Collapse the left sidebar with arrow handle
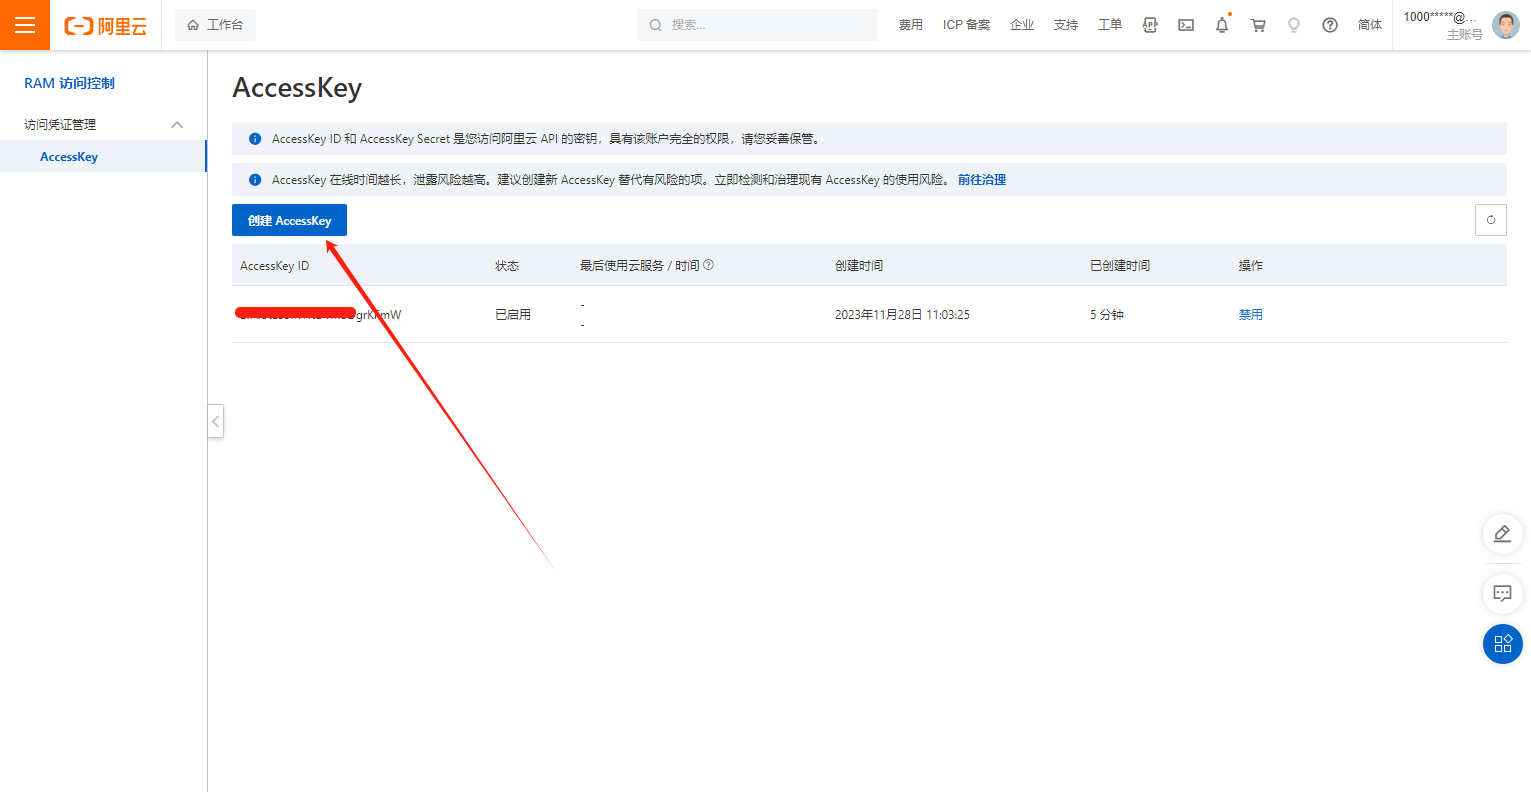1531x792 pixels. click(x=215, y=421)
